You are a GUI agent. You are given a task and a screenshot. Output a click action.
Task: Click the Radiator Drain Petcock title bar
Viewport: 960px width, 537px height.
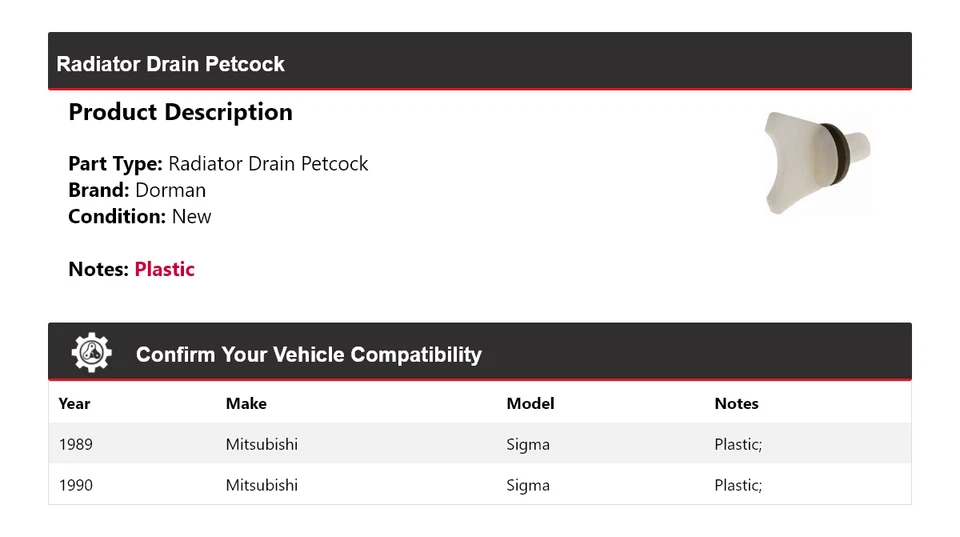(171, 64)
